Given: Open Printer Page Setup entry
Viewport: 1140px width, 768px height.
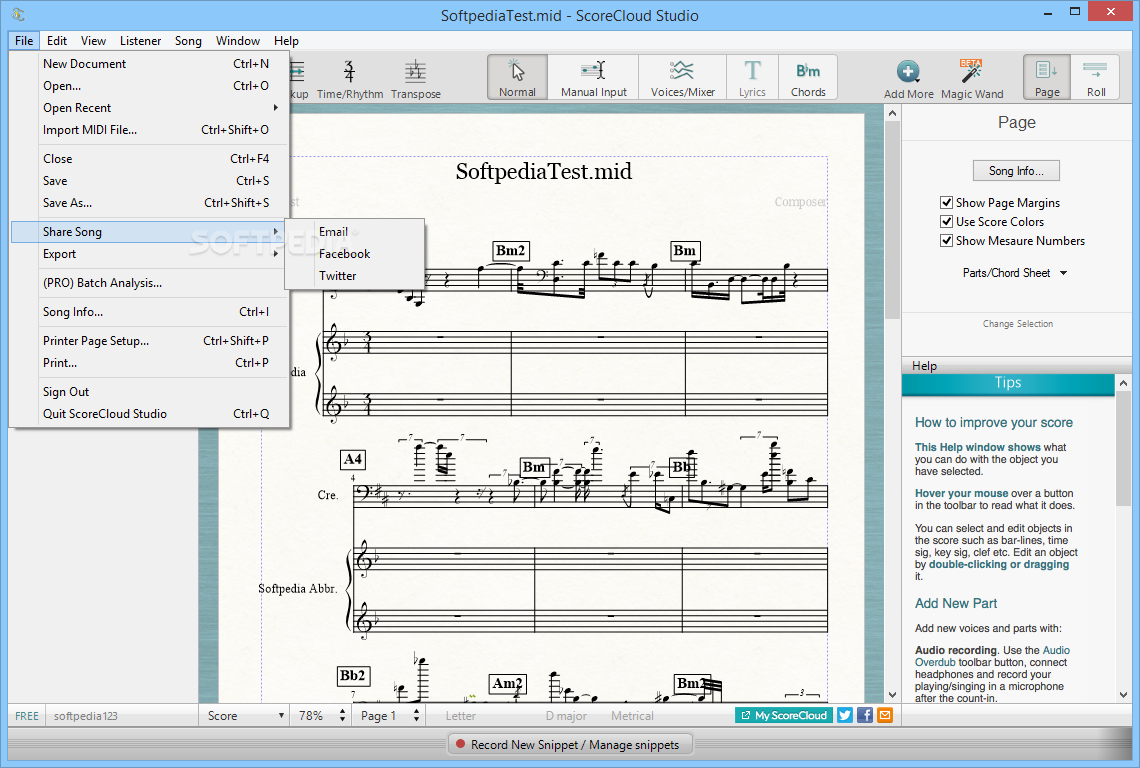Looking at the screenshot, I should point(150,340).
